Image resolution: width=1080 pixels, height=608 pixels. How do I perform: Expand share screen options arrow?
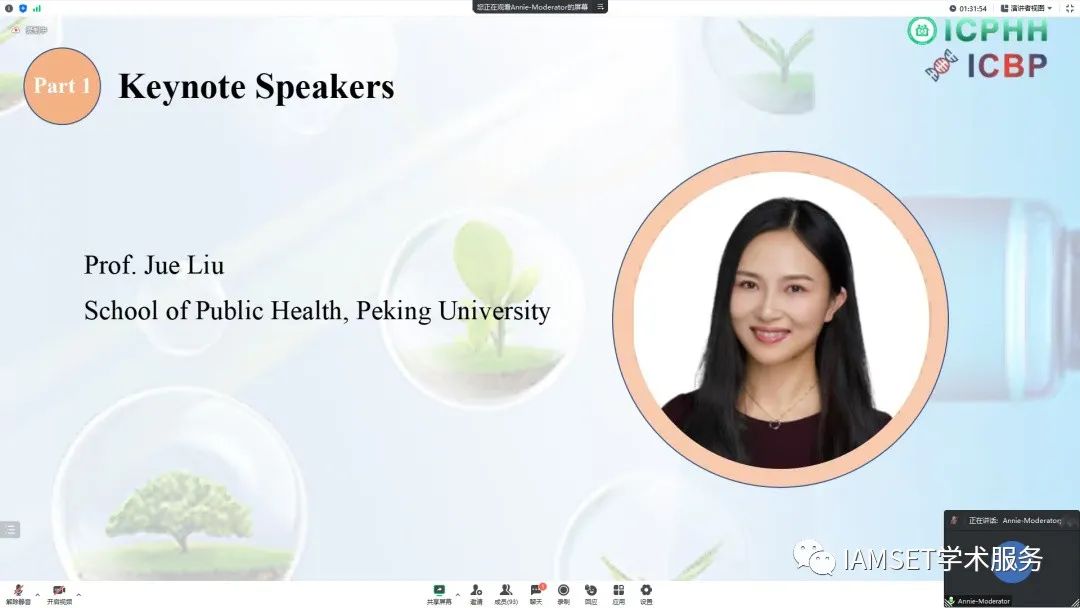click(458, 594)
